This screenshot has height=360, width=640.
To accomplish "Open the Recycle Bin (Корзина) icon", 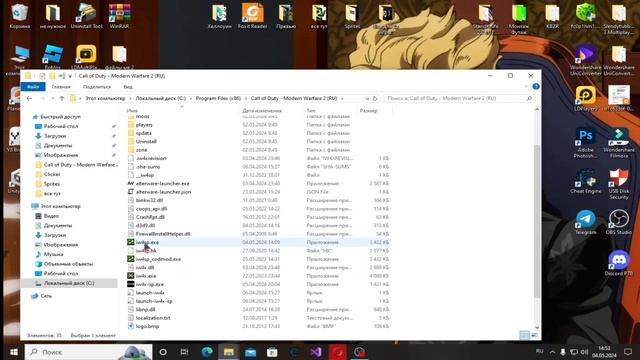I will click(x=19, y=16).
